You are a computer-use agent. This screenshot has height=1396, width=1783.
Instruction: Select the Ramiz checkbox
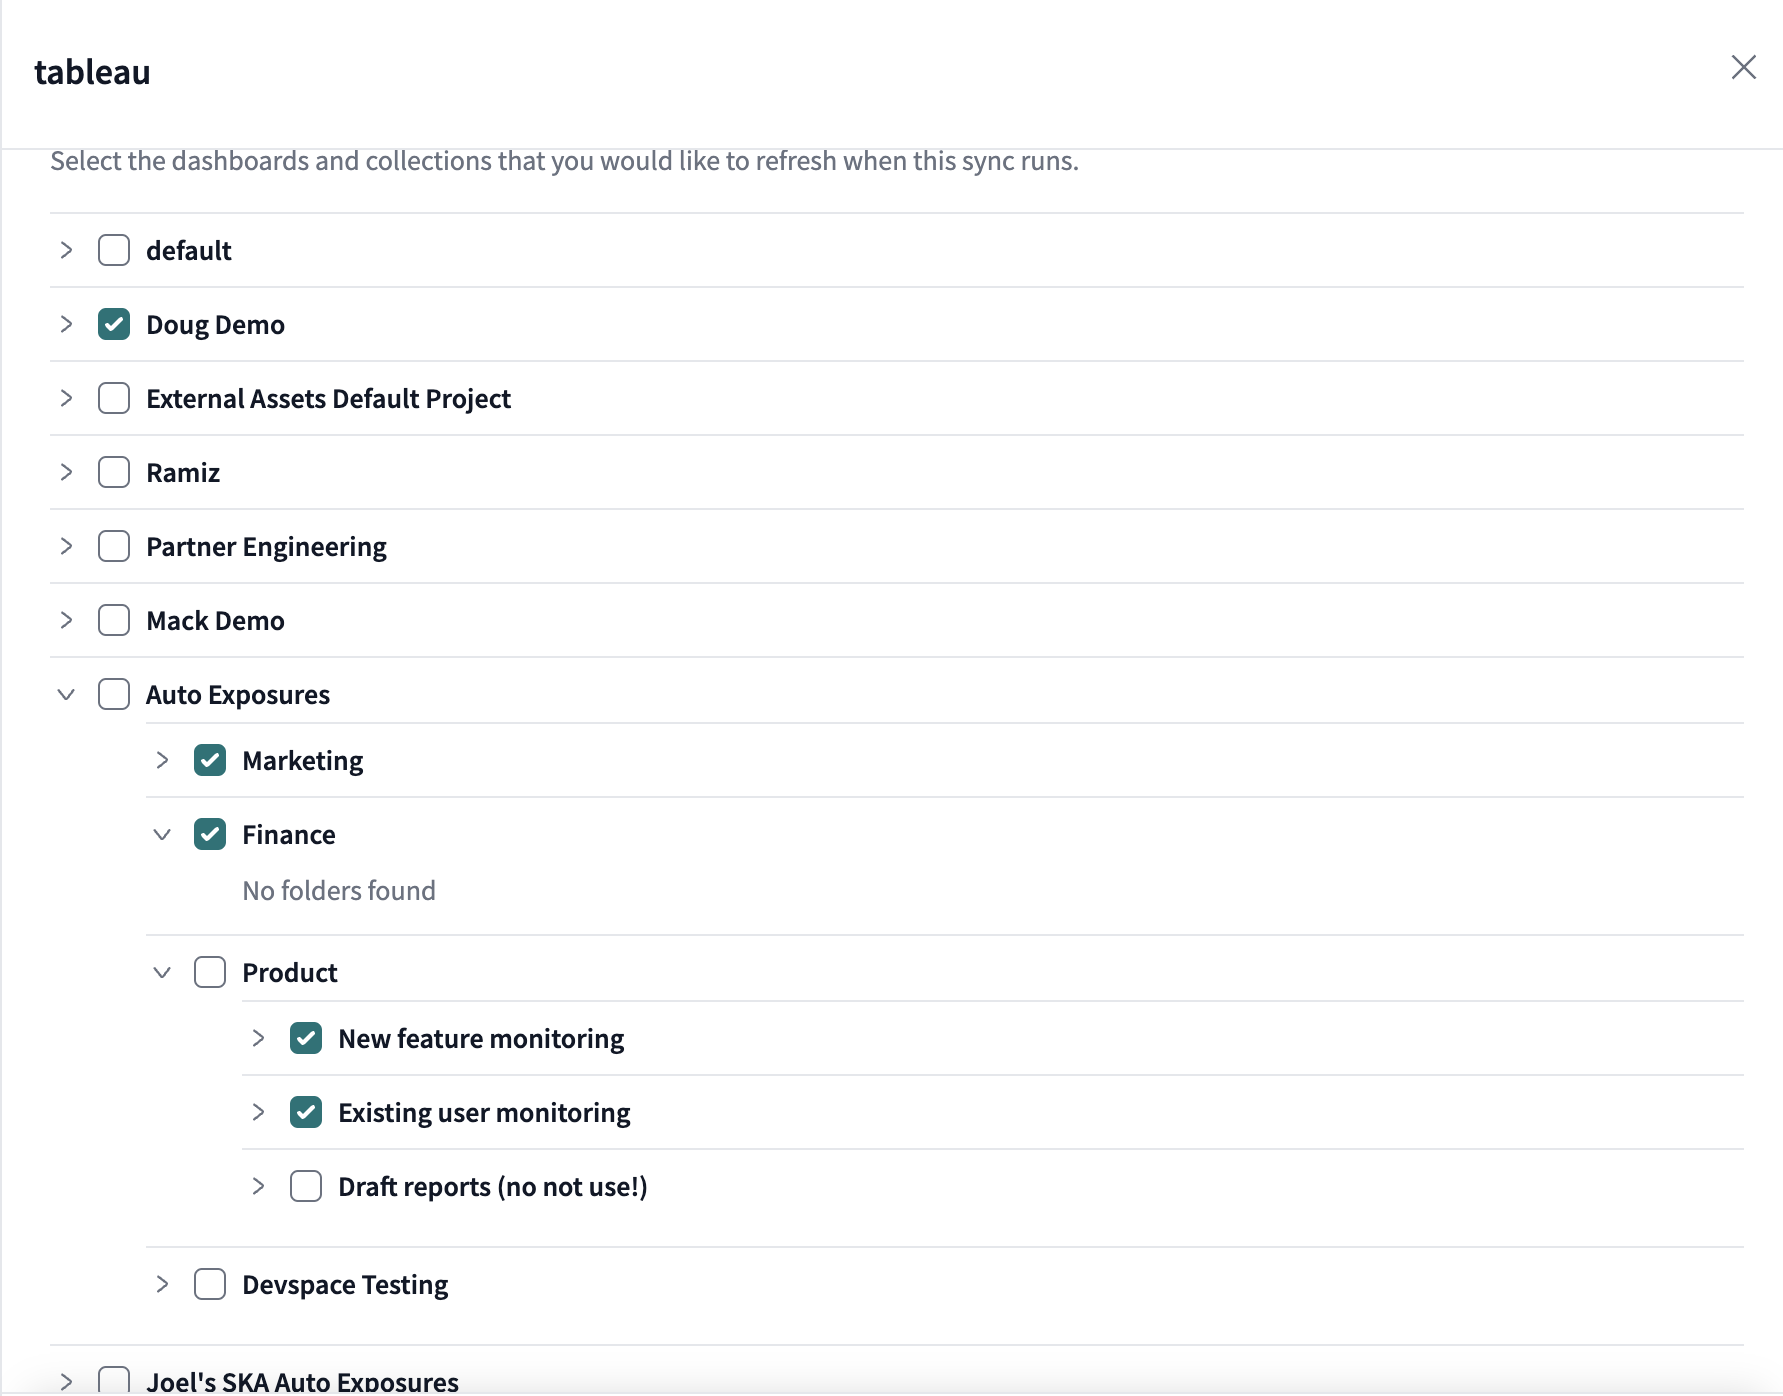[x=113, y=472]
